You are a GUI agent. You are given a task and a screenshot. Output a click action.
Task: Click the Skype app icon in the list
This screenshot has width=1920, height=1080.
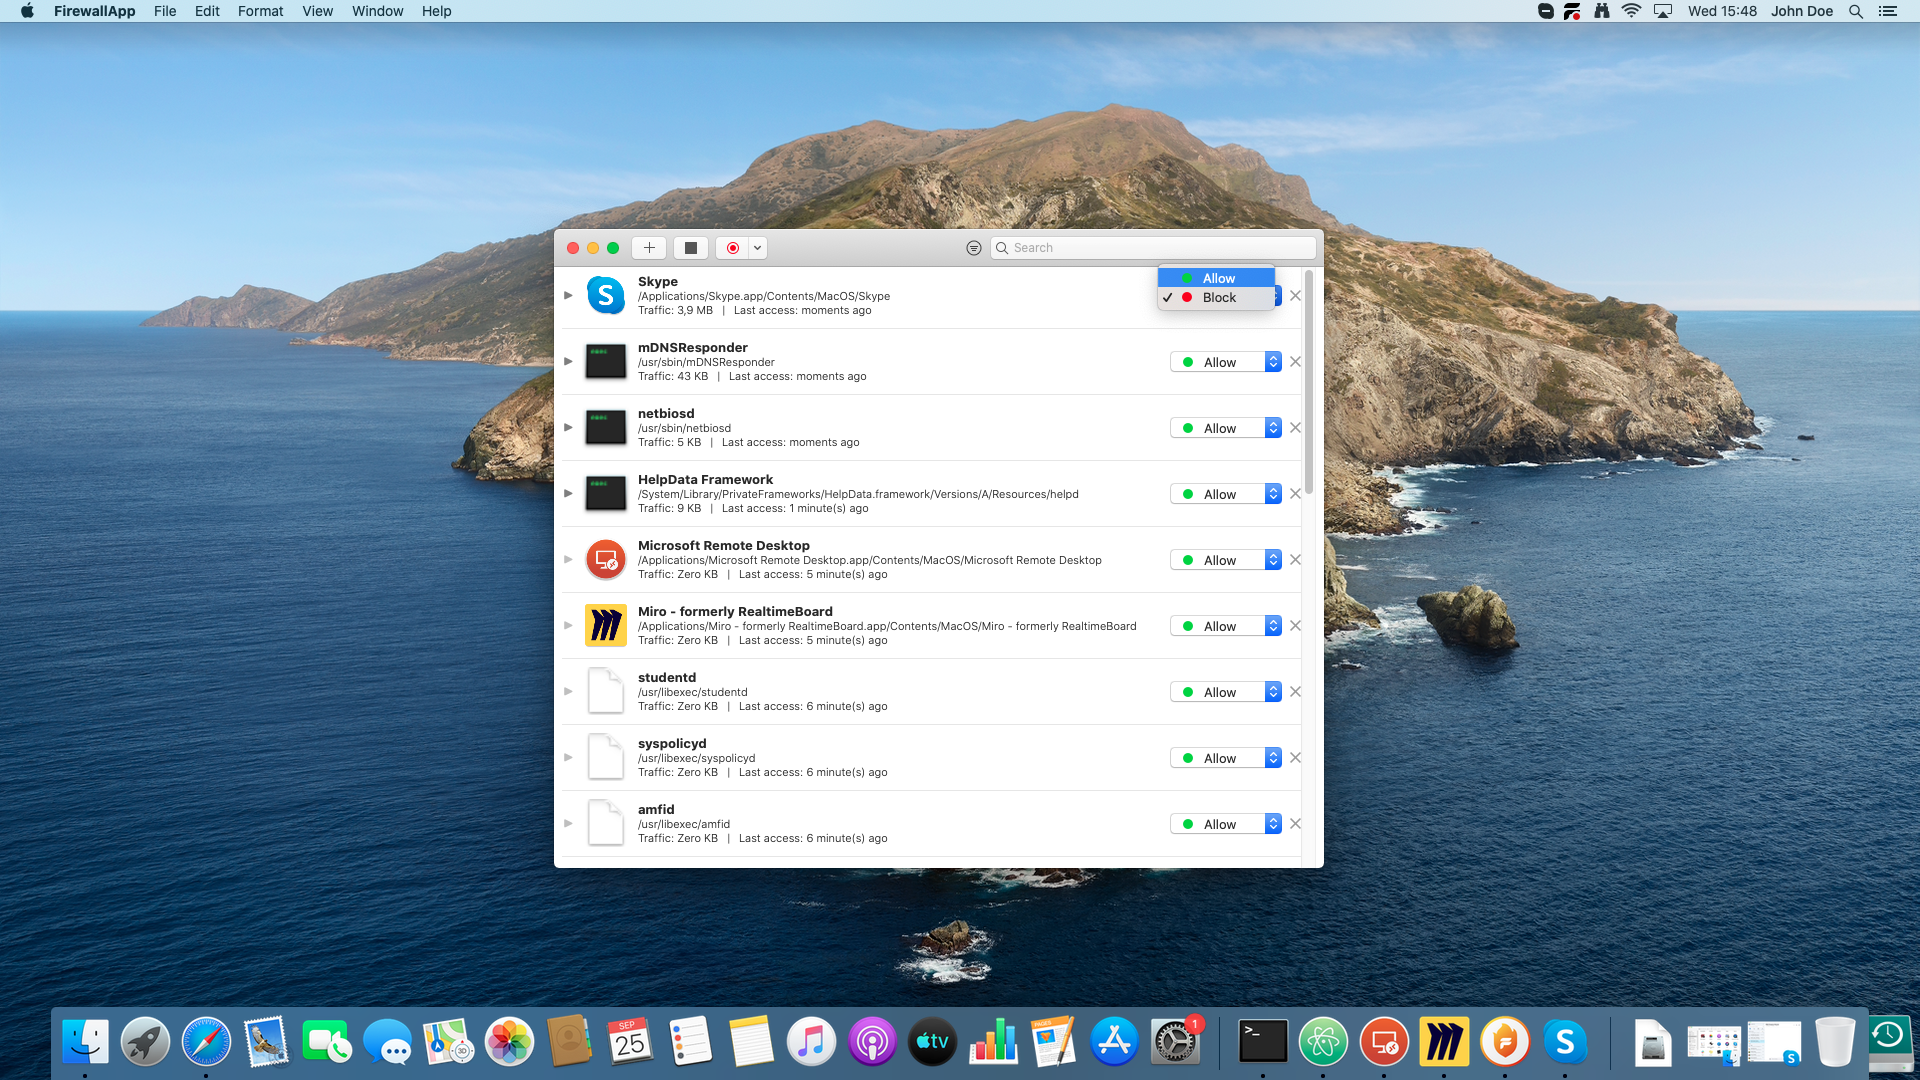(605, 295)
